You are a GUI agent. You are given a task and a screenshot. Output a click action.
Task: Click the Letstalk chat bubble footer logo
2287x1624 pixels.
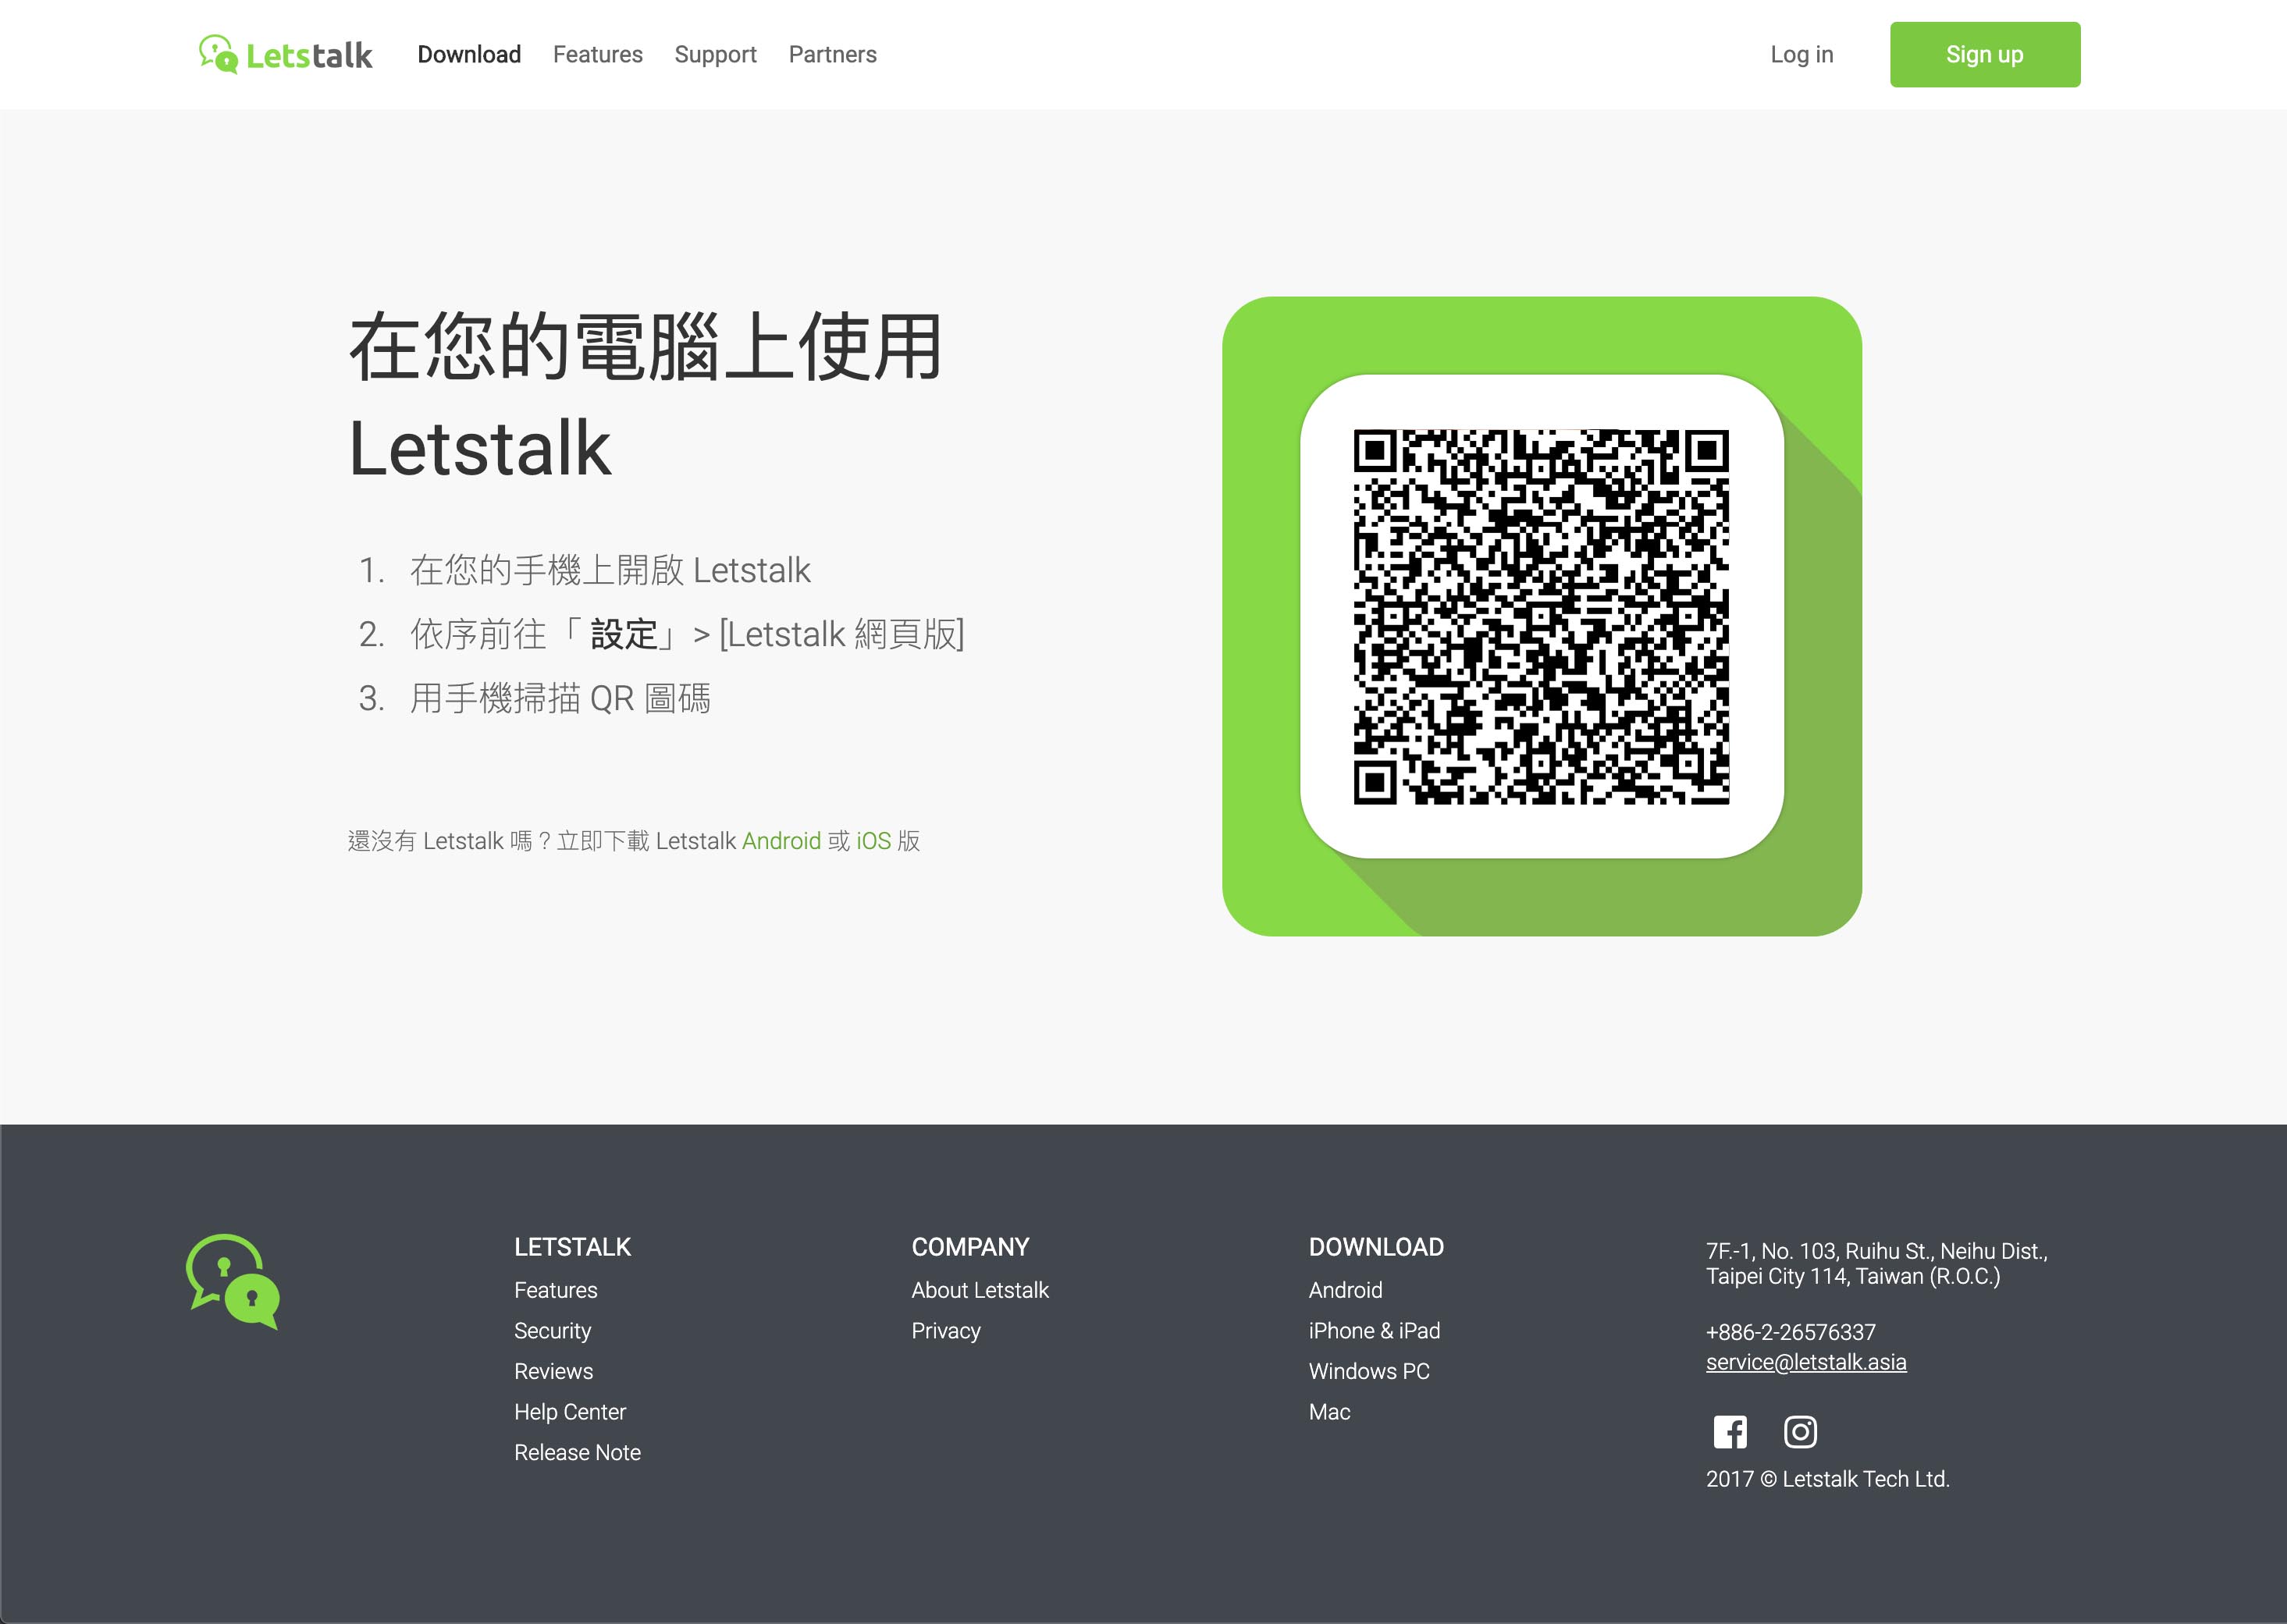pyautogui.click(x=233, y=1281)
